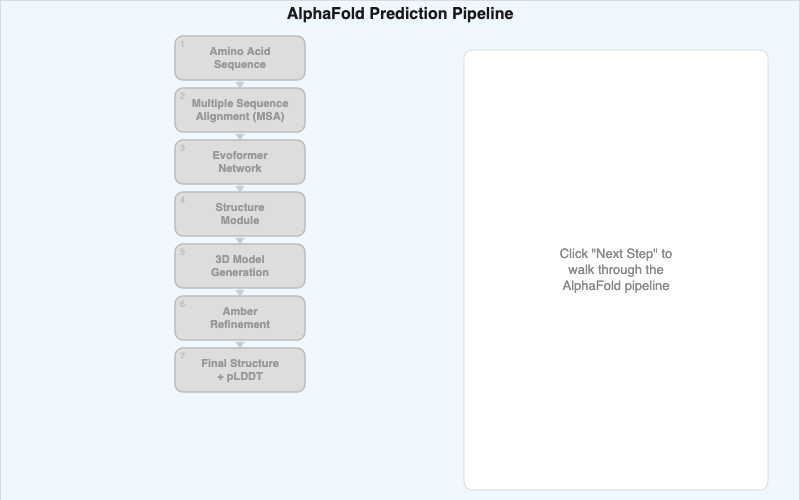This screenshot has height=500, width=800.
Task: Click the arrow between Evoformer and Structure Module
Action: pyautogui.click(x=240, y=188)
